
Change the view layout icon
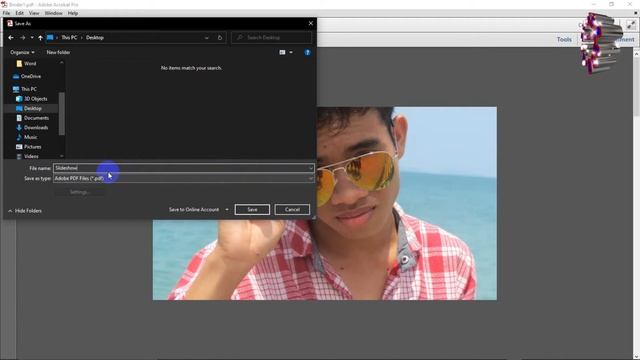tap(282, 52)
